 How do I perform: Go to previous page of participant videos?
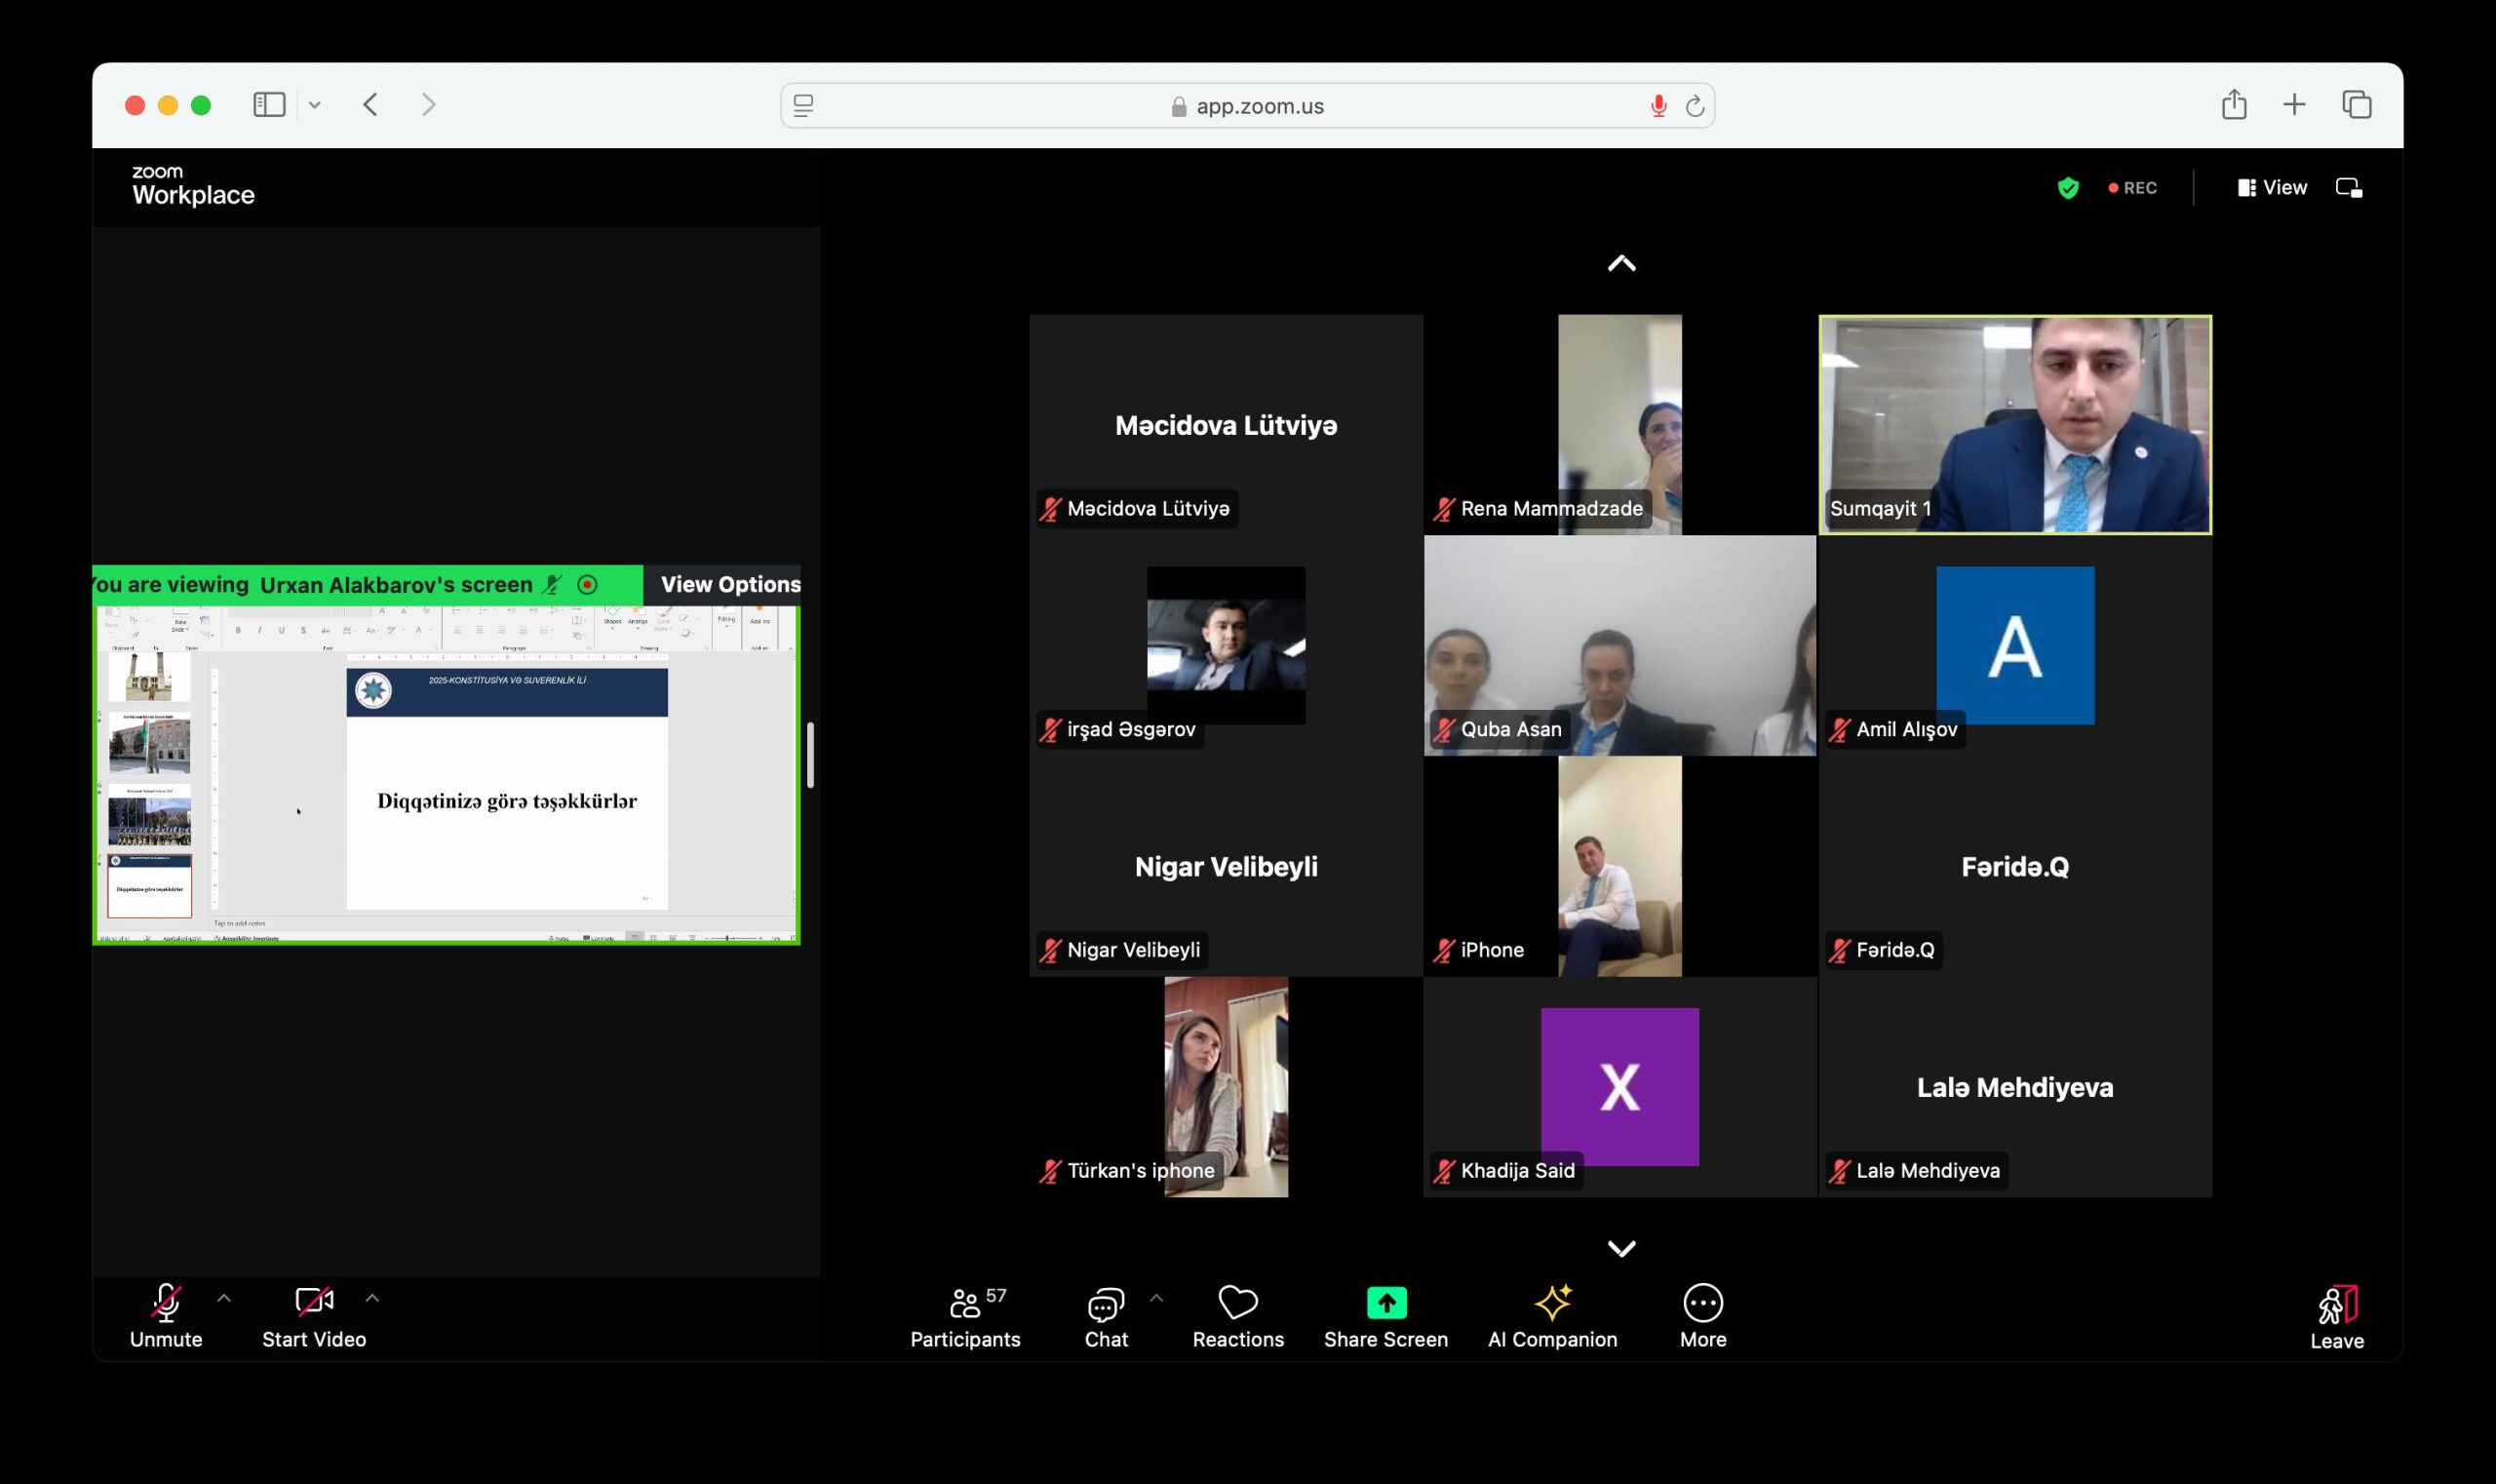pos(1621,264)
